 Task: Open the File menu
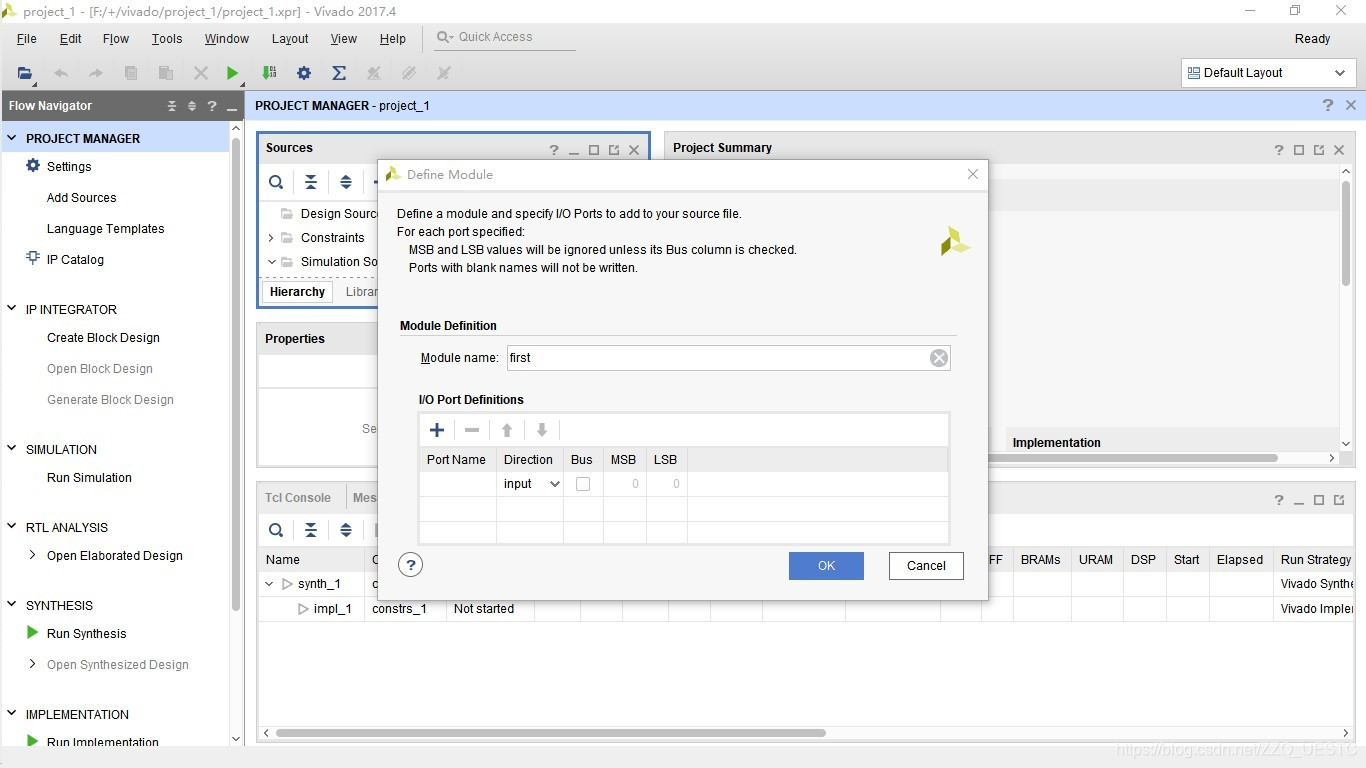[27, 39]
